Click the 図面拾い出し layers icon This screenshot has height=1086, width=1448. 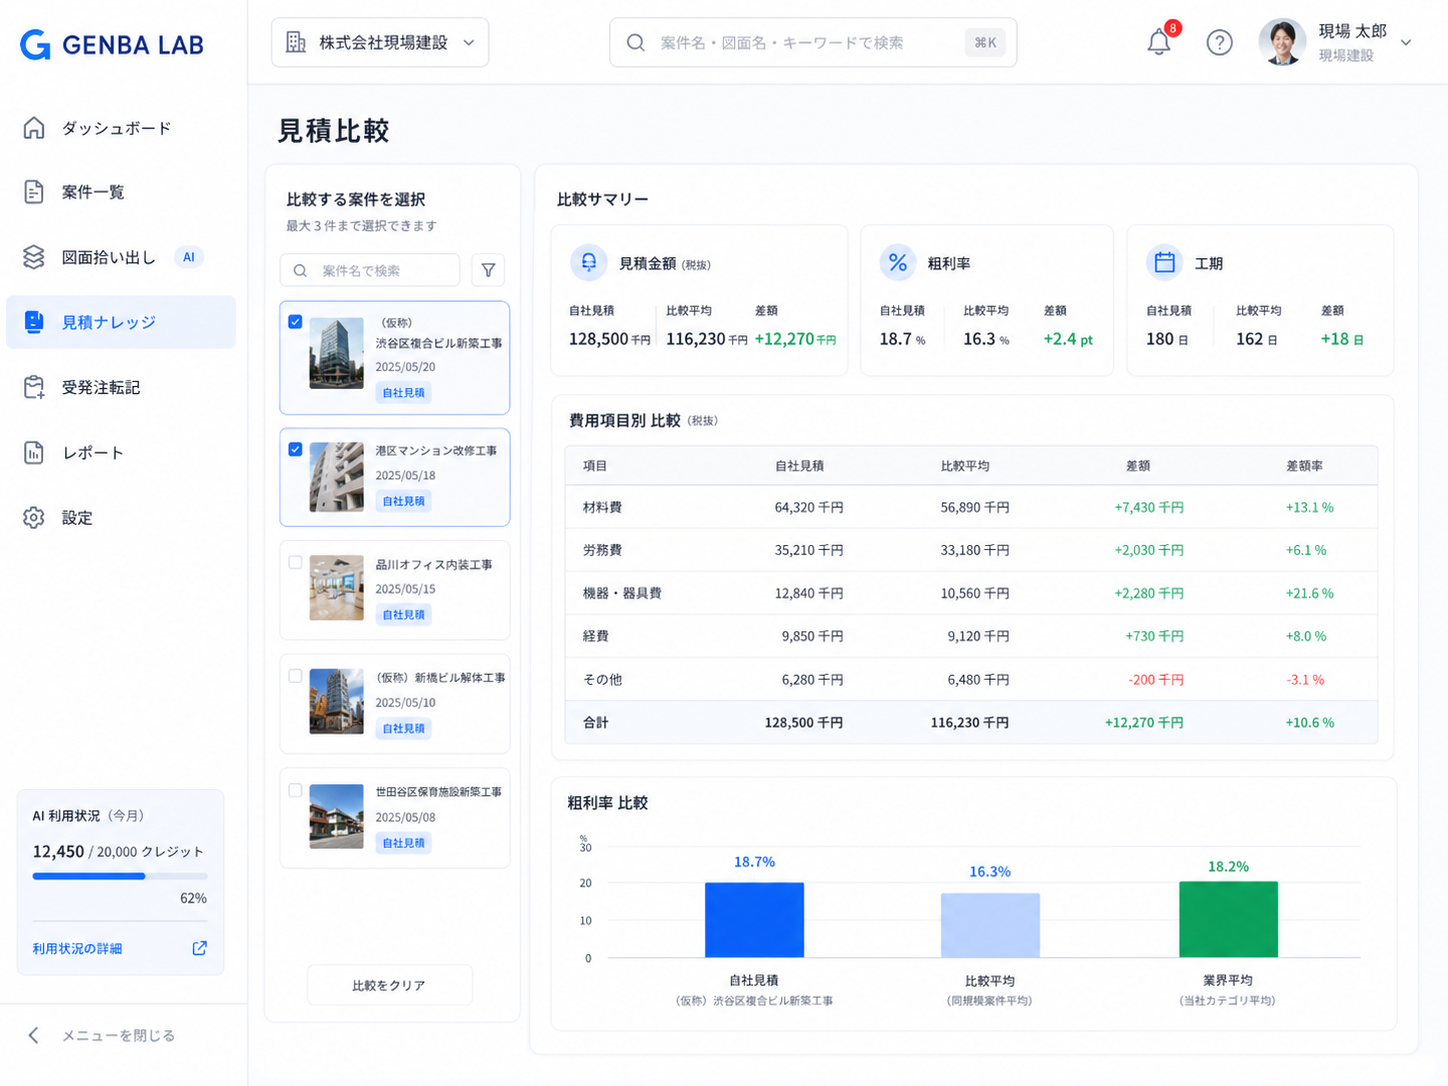[x=34, y=257]
